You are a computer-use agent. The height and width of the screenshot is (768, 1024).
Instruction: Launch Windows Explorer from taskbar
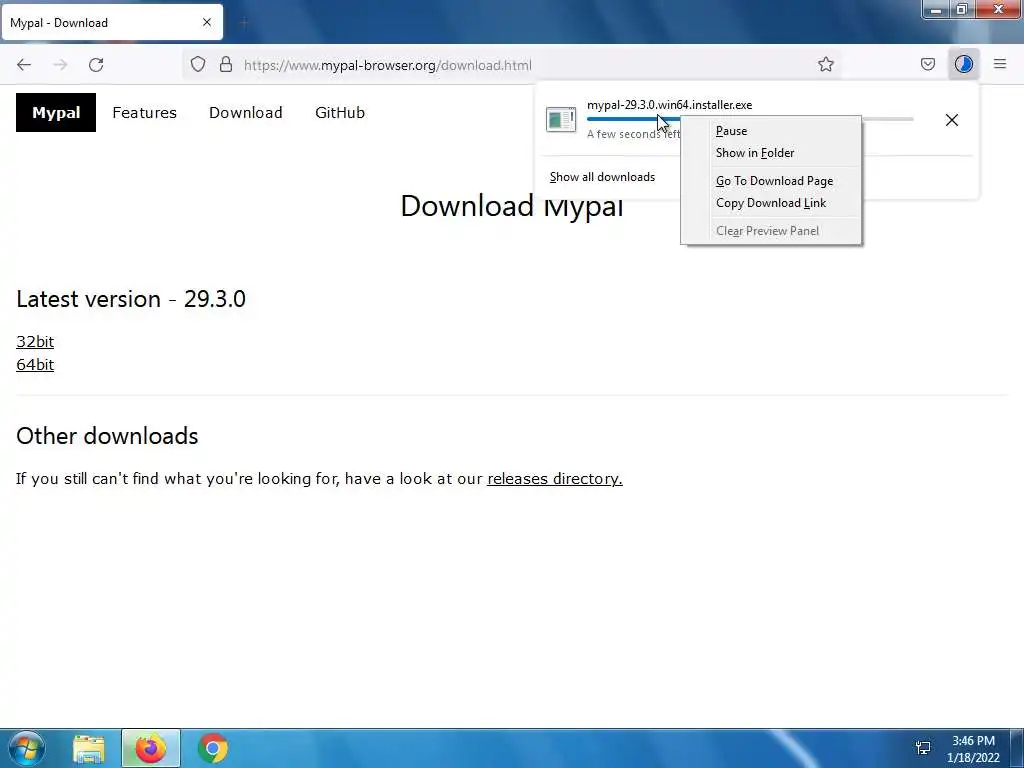pos(89,748)
